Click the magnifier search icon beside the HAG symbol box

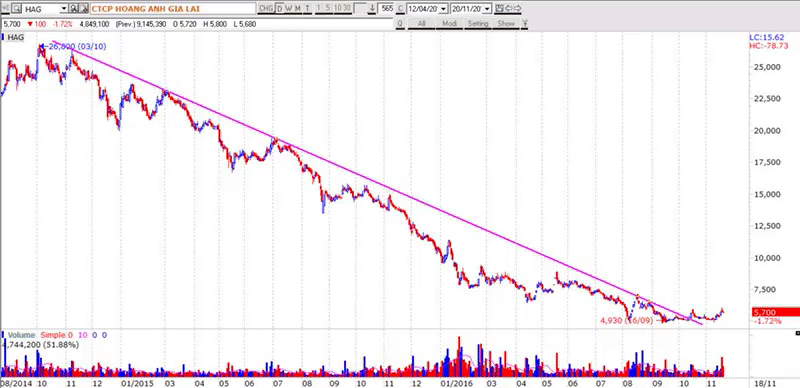(16, 9)
